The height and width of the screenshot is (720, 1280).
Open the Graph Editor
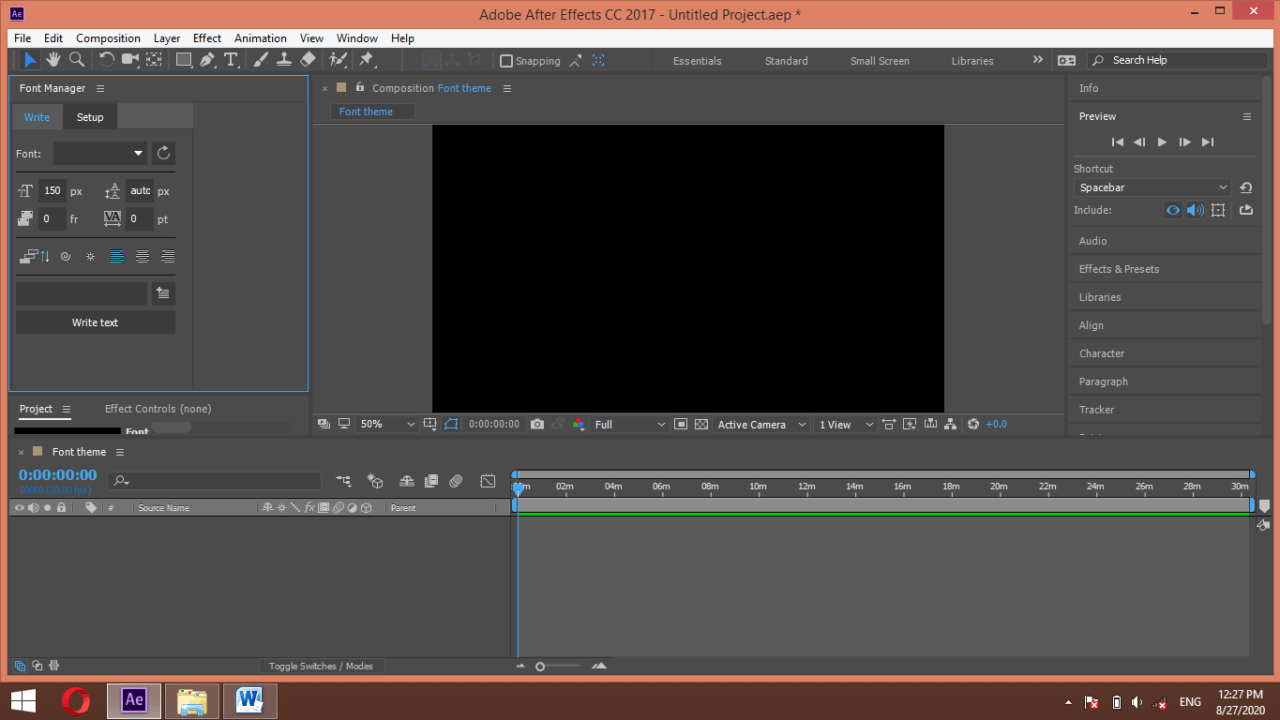coord(488,481)
